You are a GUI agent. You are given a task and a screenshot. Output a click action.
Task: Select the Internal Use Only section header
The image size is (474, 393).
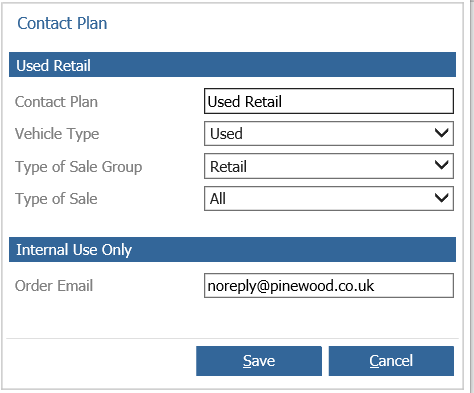pyautogui.click(x=232, y=250)
